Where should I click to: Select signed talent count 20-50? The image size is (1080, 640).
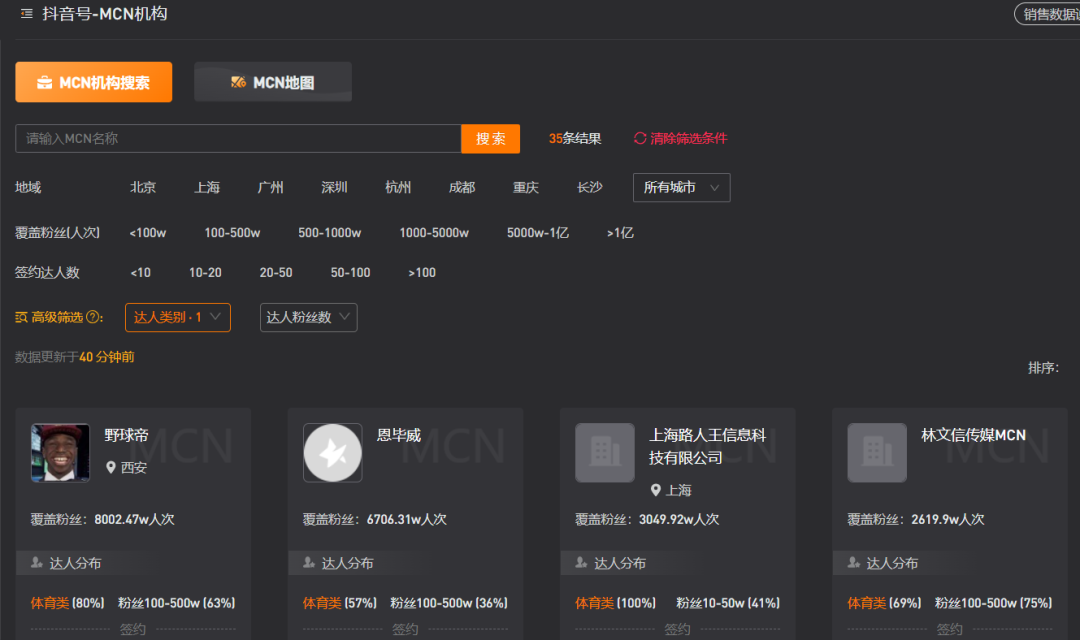click(x=276, y=273)
